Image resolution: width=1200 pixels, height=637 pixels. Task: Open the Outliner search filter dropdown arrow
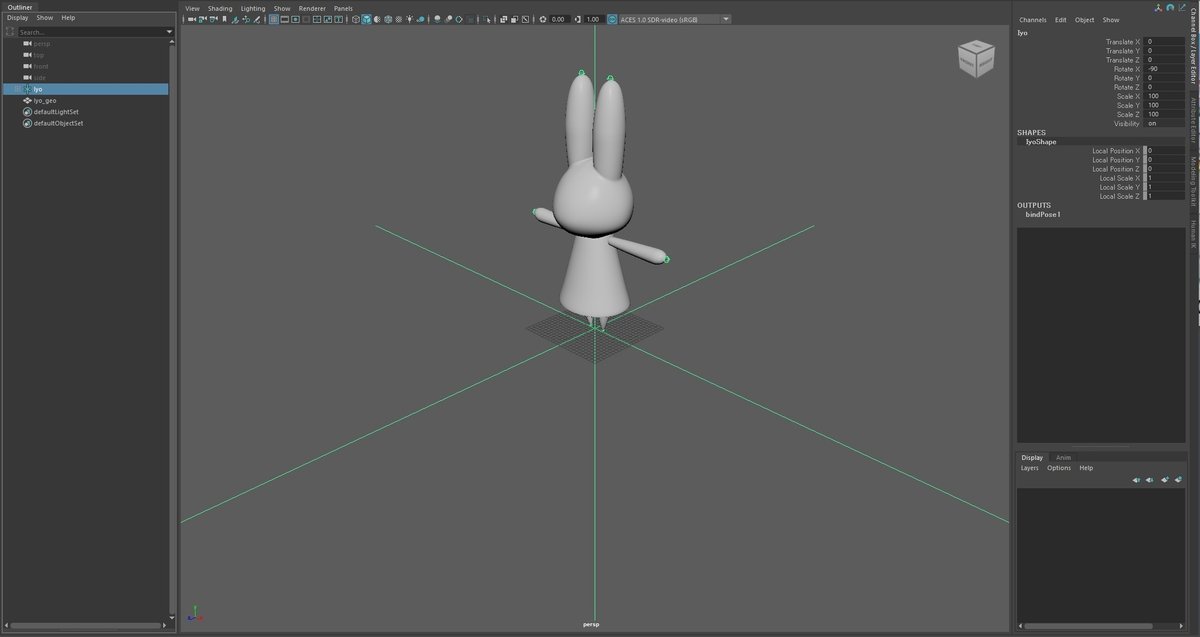click(169, 32)
